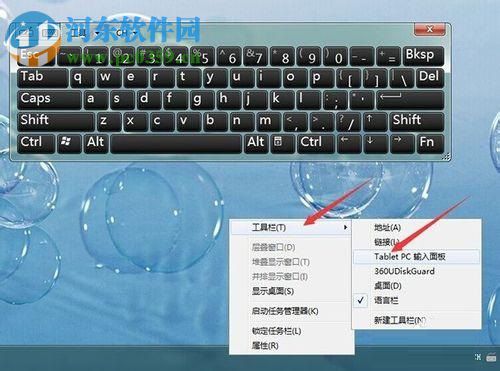
Task: Select 360UDiskGuard toolbar entry
Action: click(x=417, y=271)
